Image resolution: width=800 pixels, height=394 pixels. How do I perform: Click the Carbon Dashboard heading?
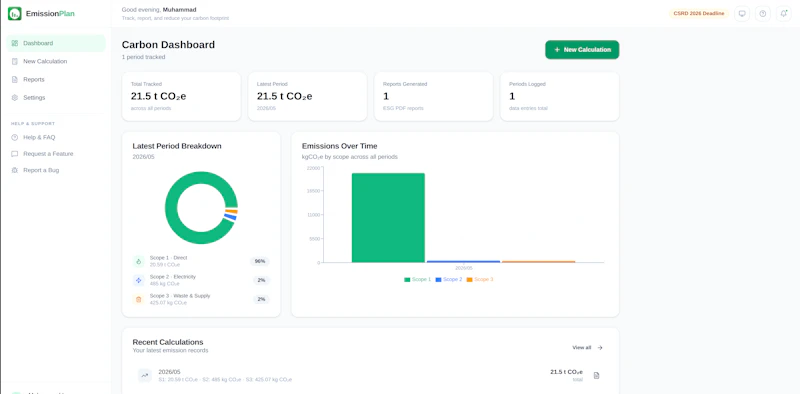168,44
